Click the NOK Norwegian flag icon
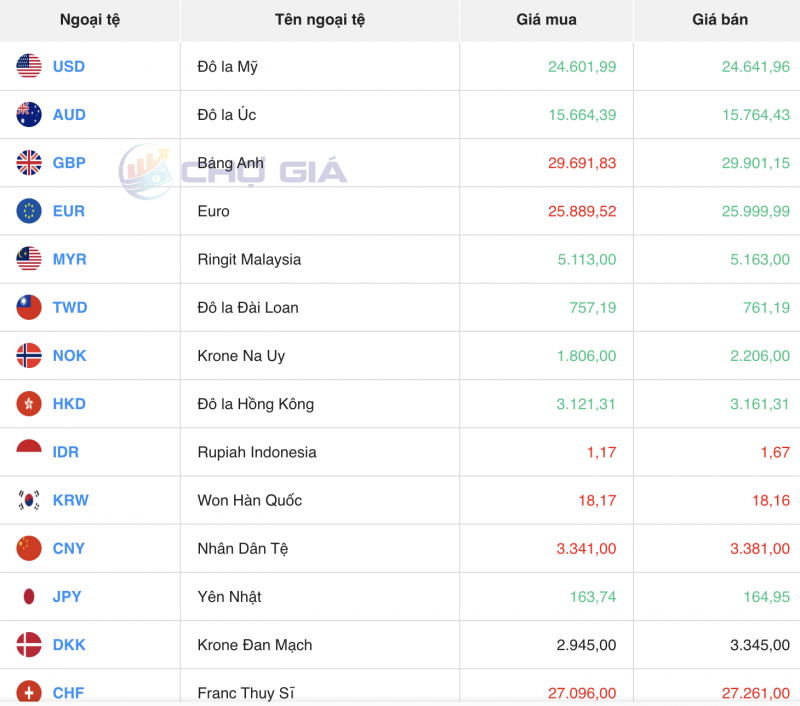800x706 pixels. (27, 356)
